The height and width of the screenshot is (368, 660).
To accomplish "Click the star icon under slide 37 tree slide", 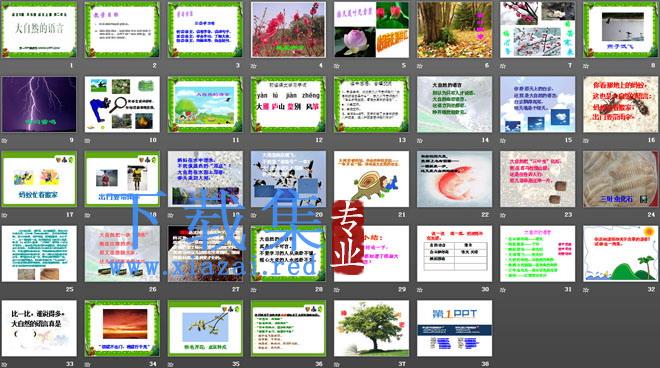I will pyautogui.click(x=337, y=364).
